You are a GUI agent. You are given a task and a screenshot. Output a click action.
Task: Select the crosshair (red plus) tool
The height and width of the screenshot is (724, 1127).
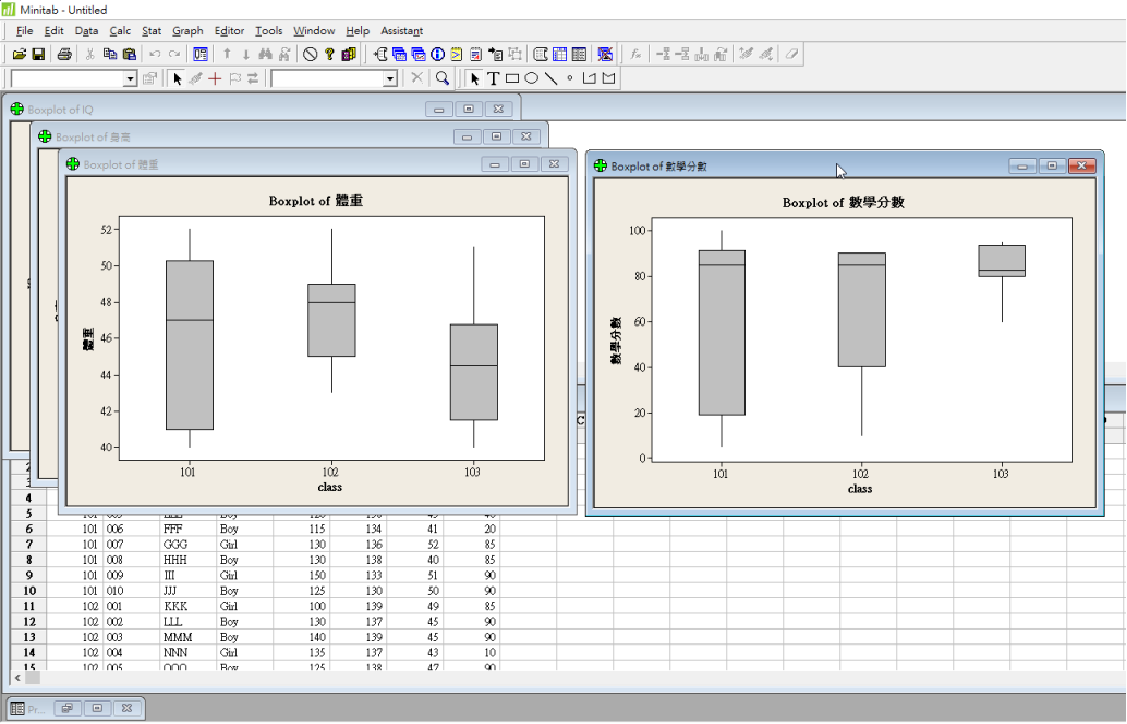click(x=214, y=78)
